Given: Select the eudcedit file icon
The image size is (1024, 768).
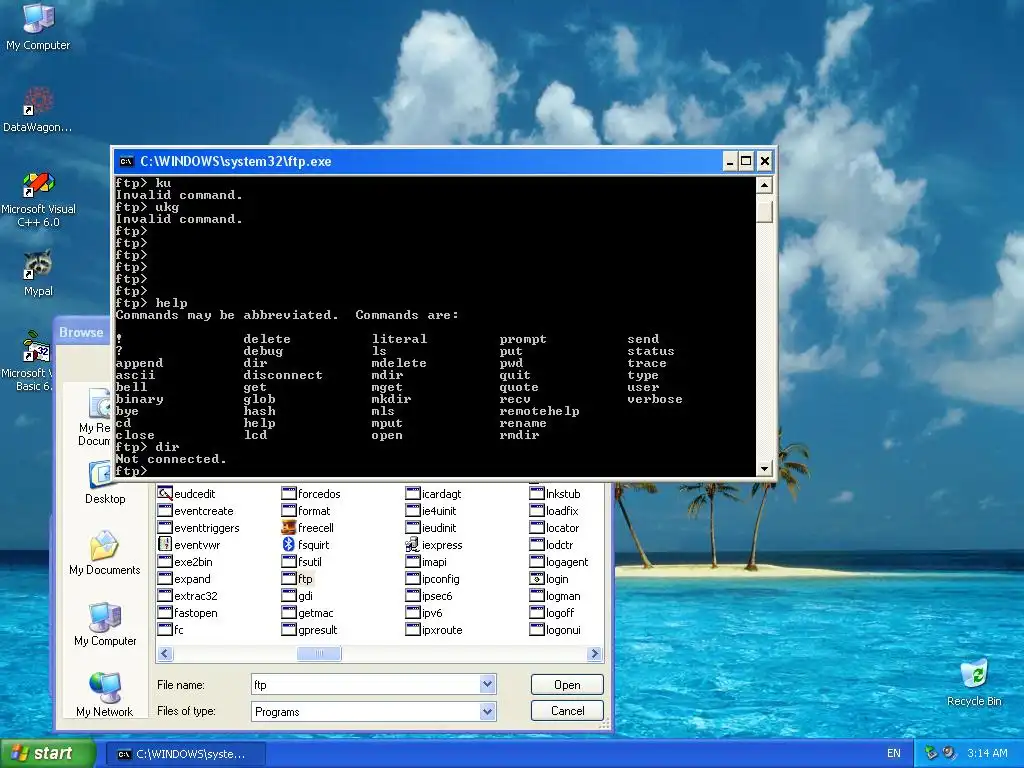Looking at the screenshot, I should coord(187,494).
